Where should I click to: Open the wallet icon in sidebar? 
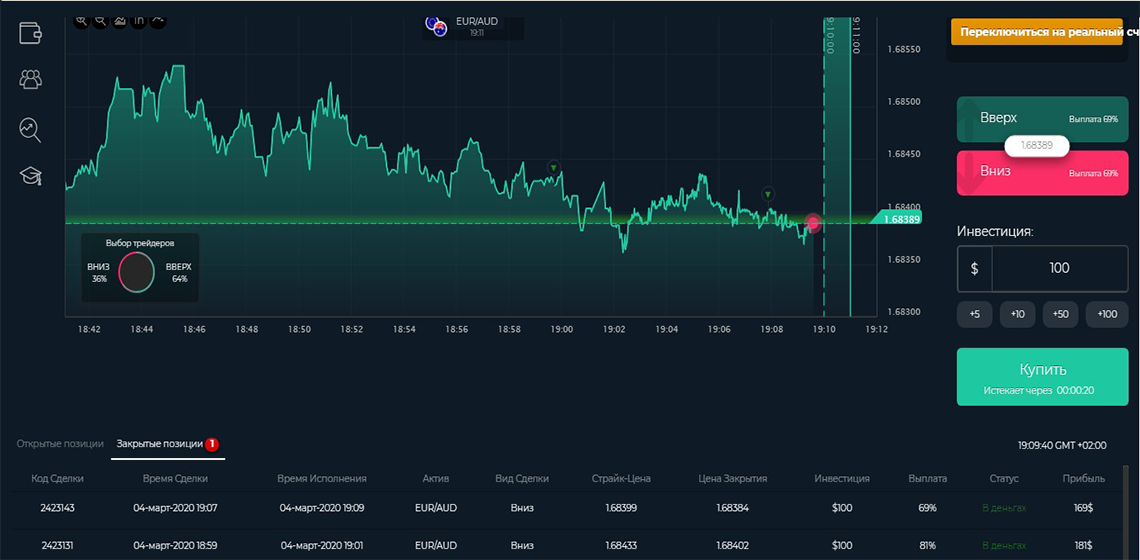(31, 32)
